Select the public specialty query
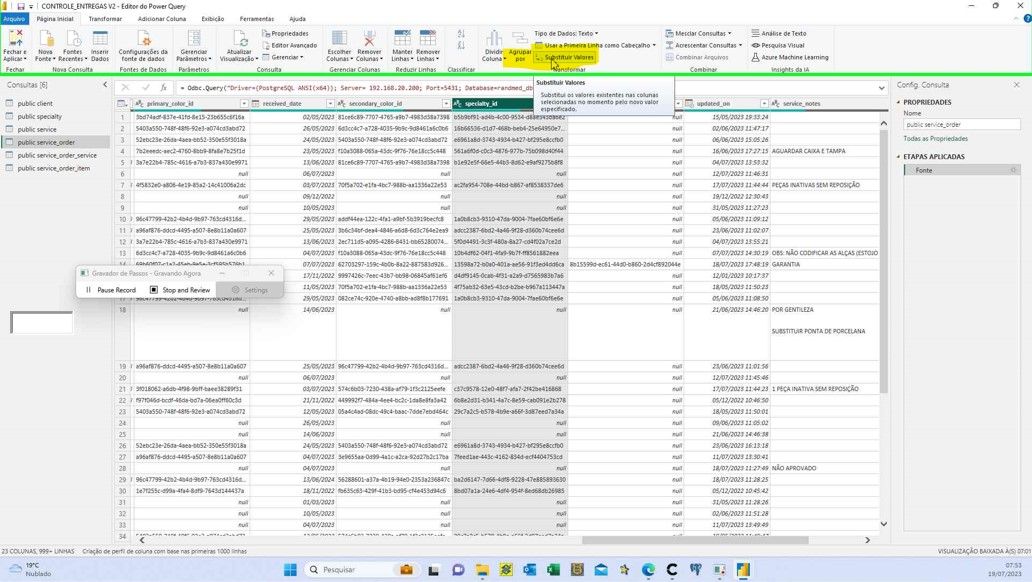Viewport: 1032px width, 582px height. click(39, 117)
